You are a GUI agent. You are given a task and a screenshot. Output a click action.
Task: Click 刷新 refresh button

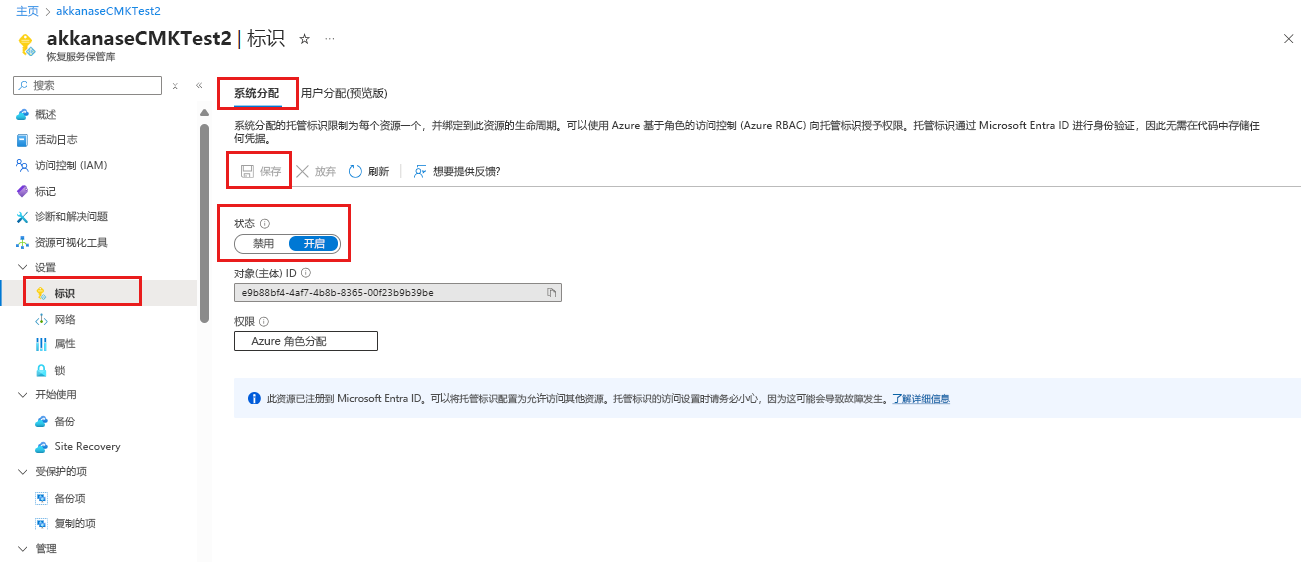368,171
